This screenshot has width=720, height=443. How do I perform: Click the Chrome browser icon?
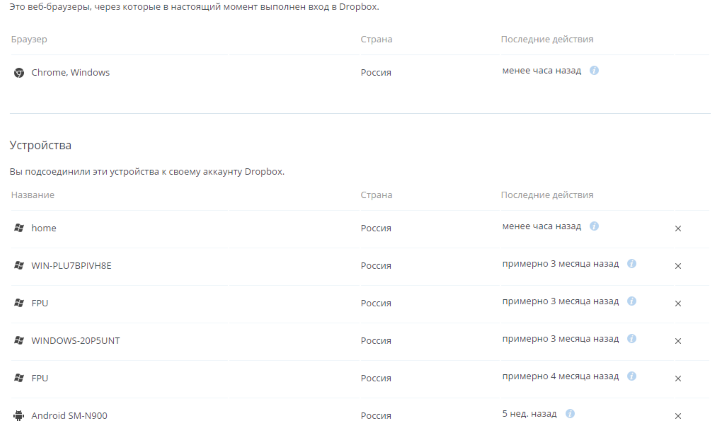coord(19,72)
